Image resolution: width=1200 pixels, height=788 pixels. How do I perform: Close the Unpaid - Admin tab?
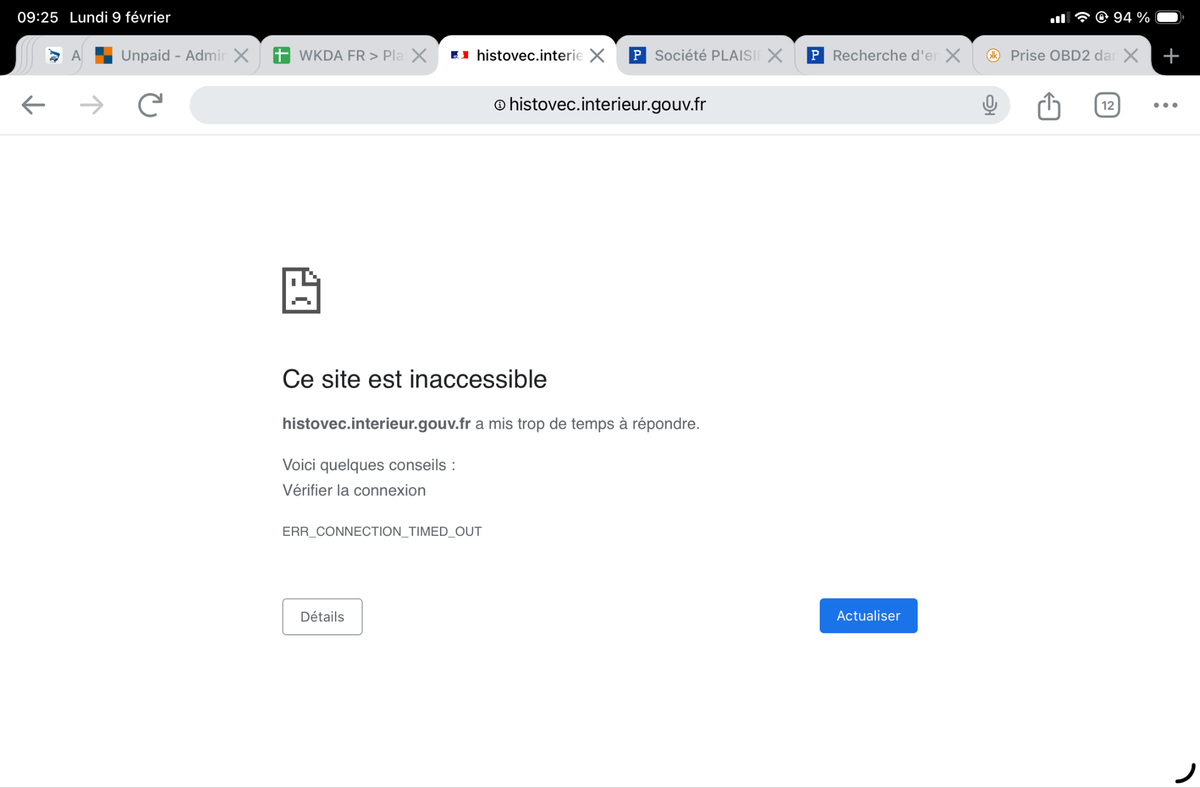[241, 56]
